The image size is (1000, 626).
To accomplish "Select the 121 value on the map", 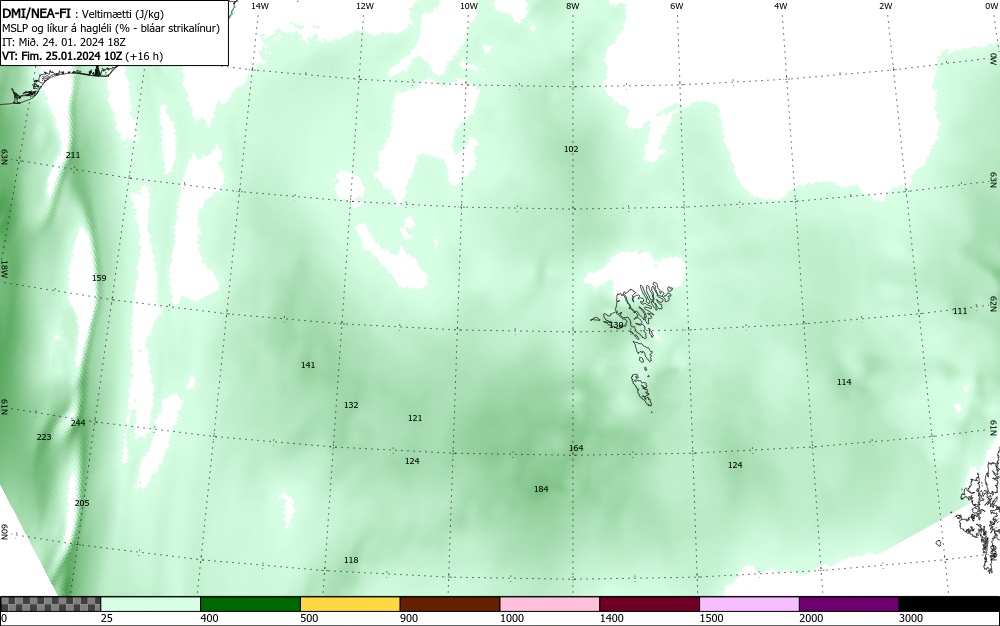I will coord(415,418).
